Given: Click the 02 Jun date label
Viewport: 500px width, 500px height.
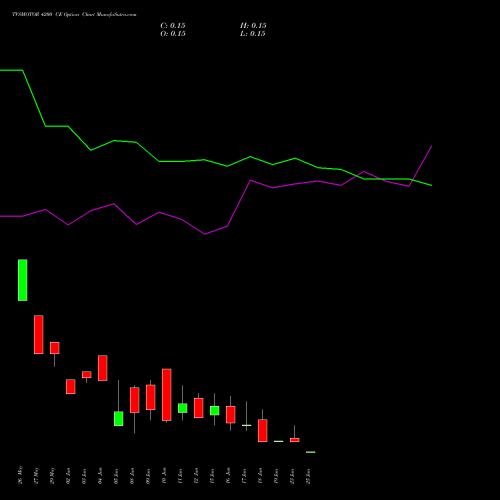Looking at the screenshot, I should (x=69, y=476).
